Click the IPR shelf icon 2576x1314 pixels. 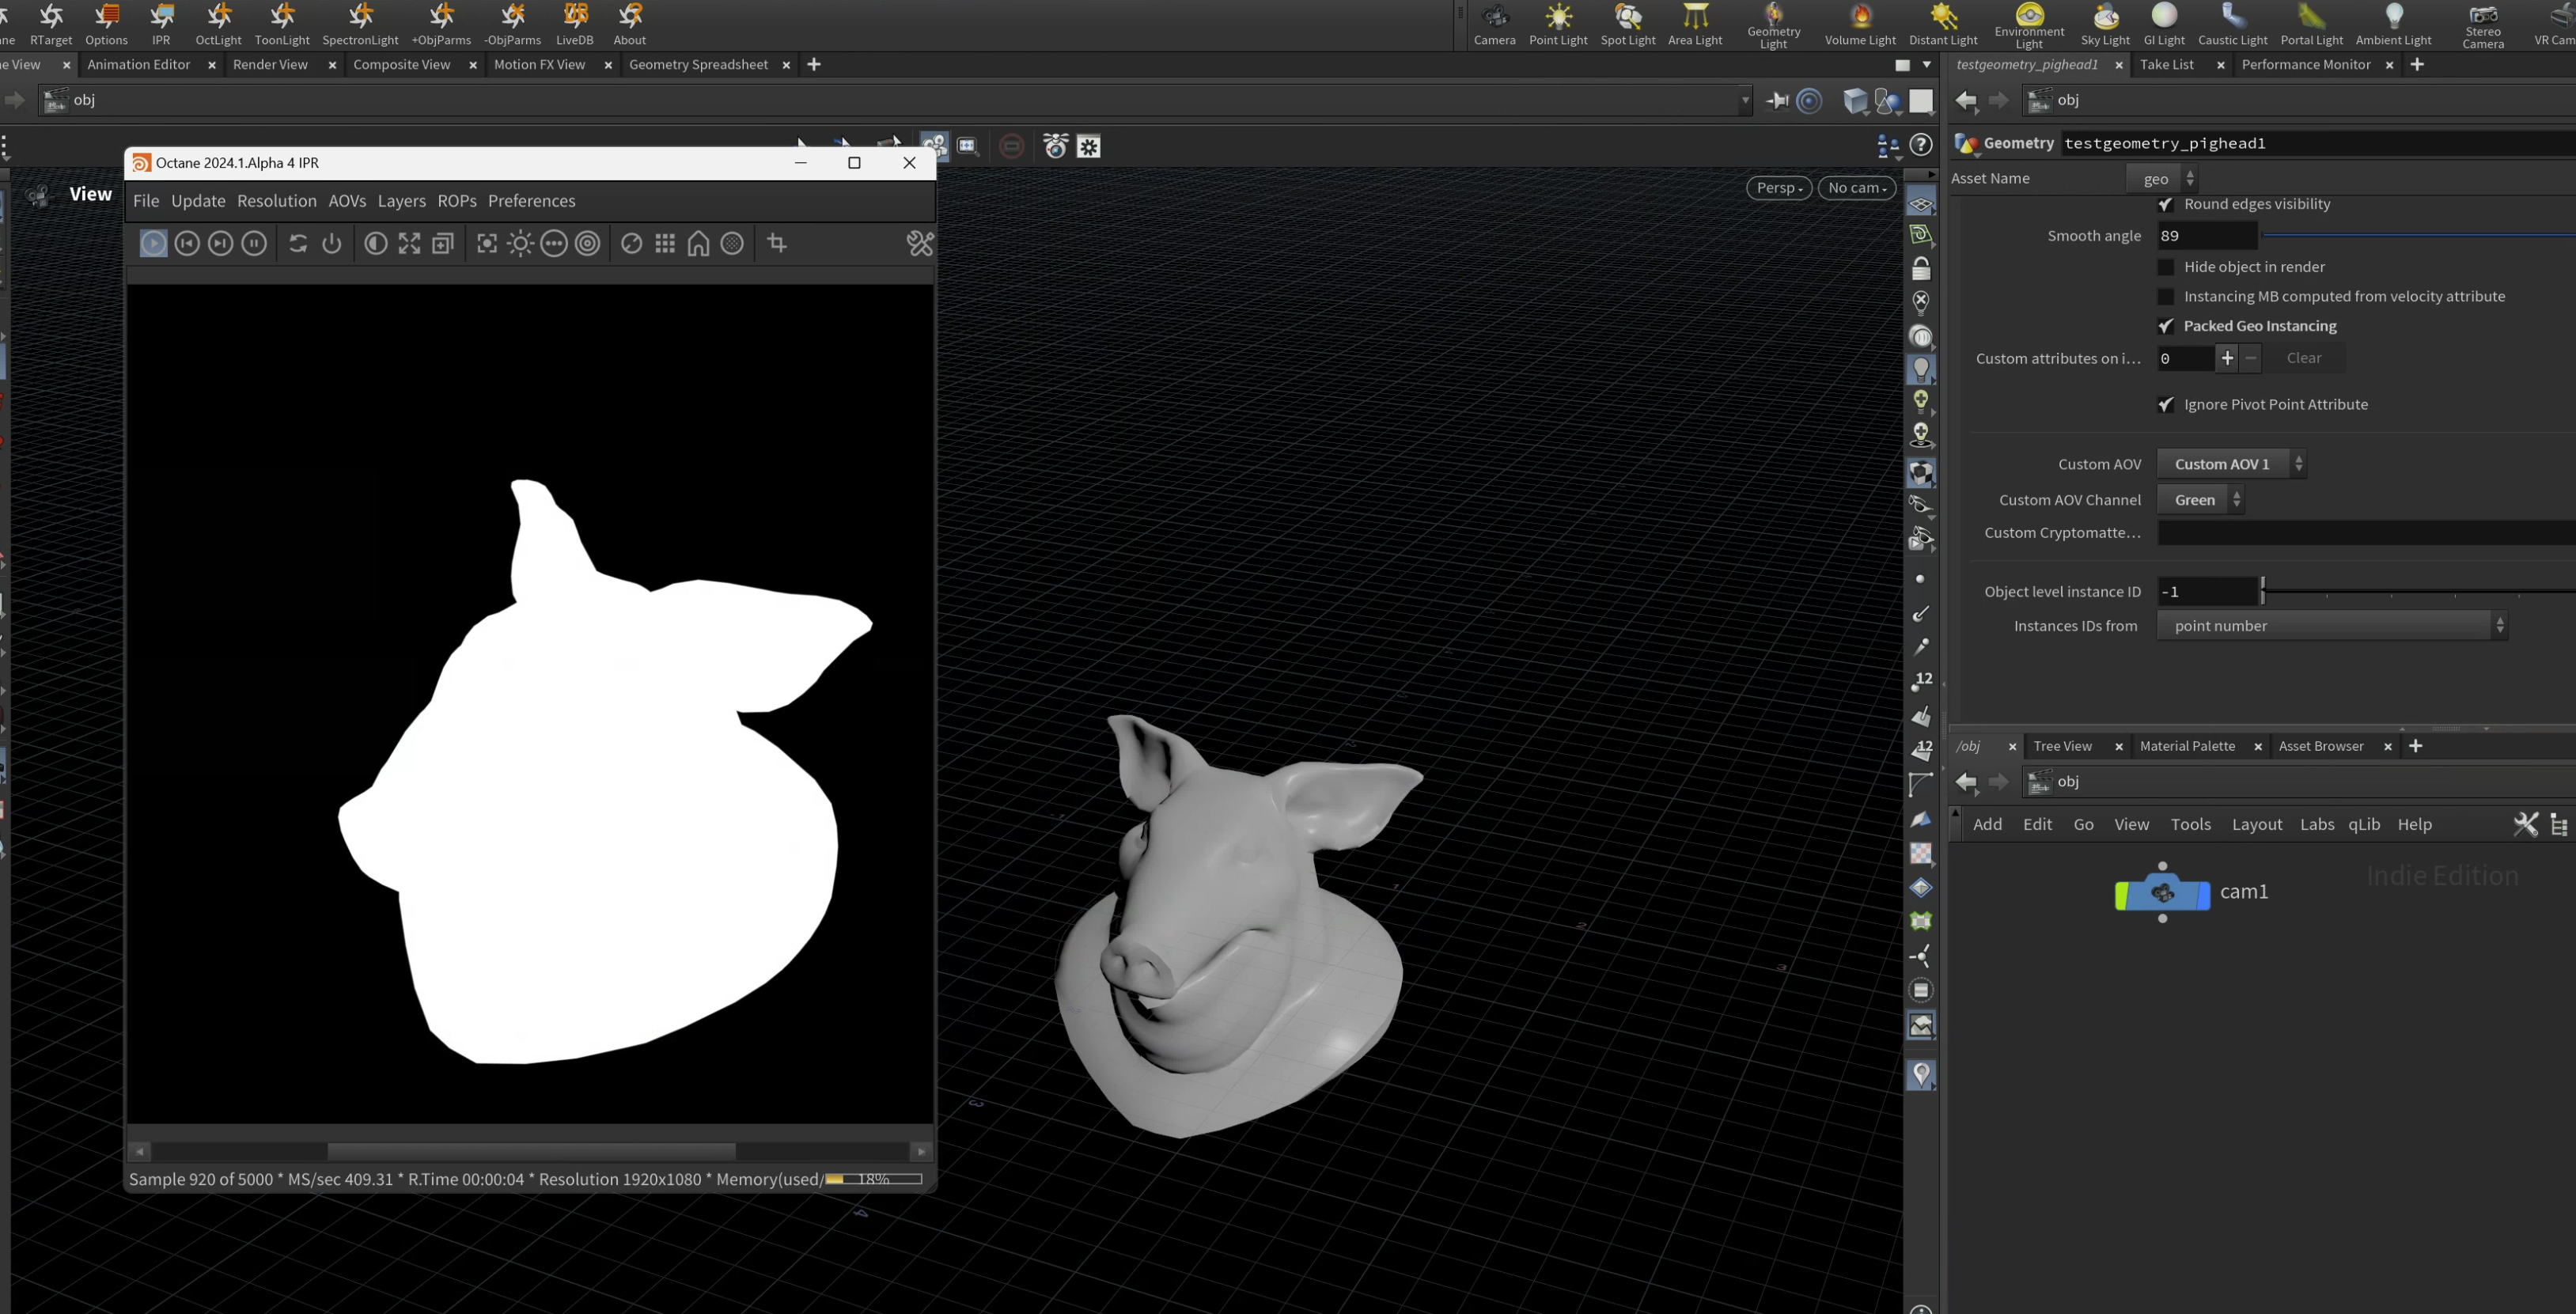pyautogui.click(x=161, y=24)
